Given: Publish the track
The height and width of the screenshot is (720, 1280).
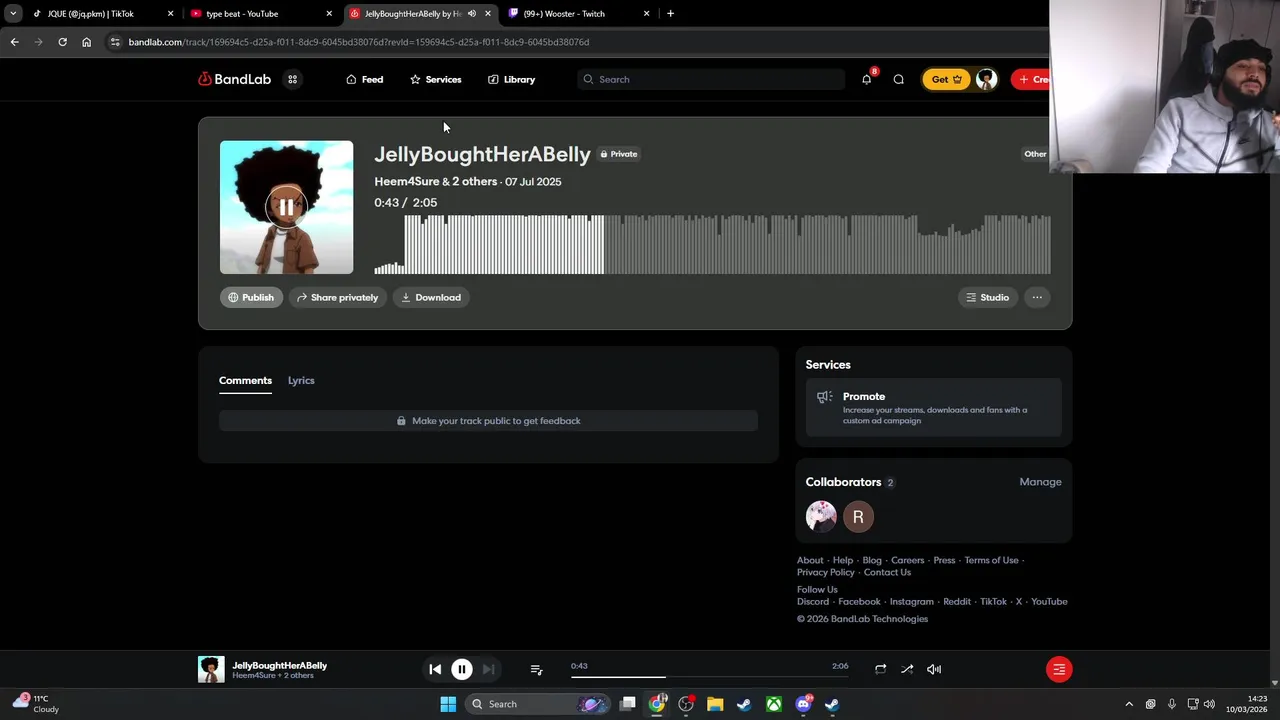Looking at the screenshot, I should [251, 297].
